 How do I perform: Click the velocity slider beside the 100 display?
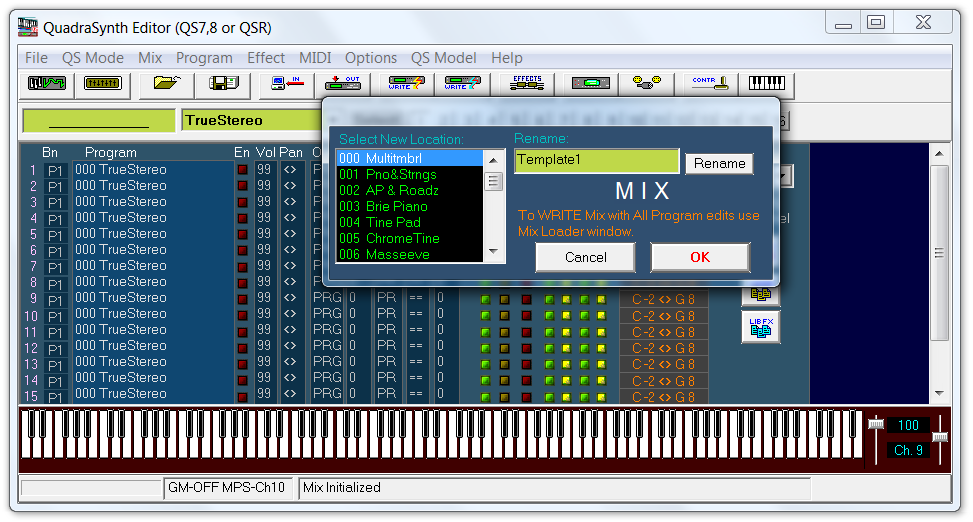coord(876,425)
